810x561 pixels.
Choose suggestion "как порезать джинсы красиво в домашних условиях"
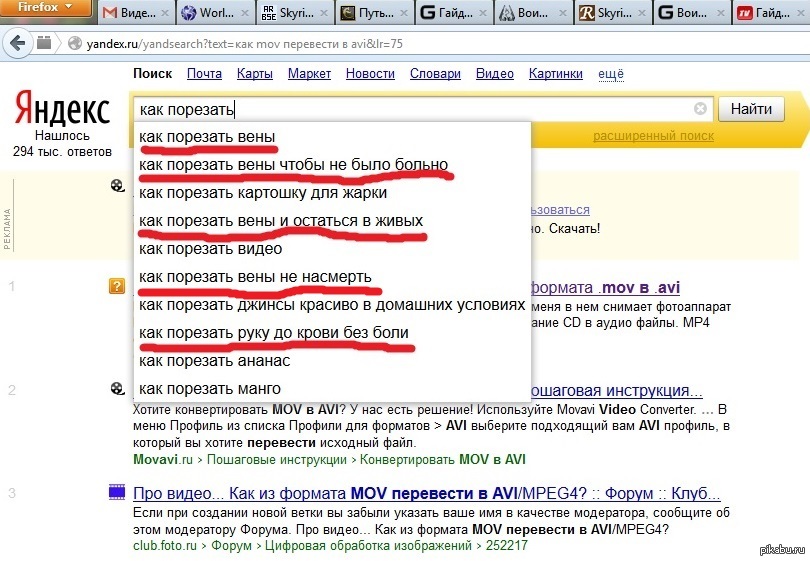coord(332,305)
